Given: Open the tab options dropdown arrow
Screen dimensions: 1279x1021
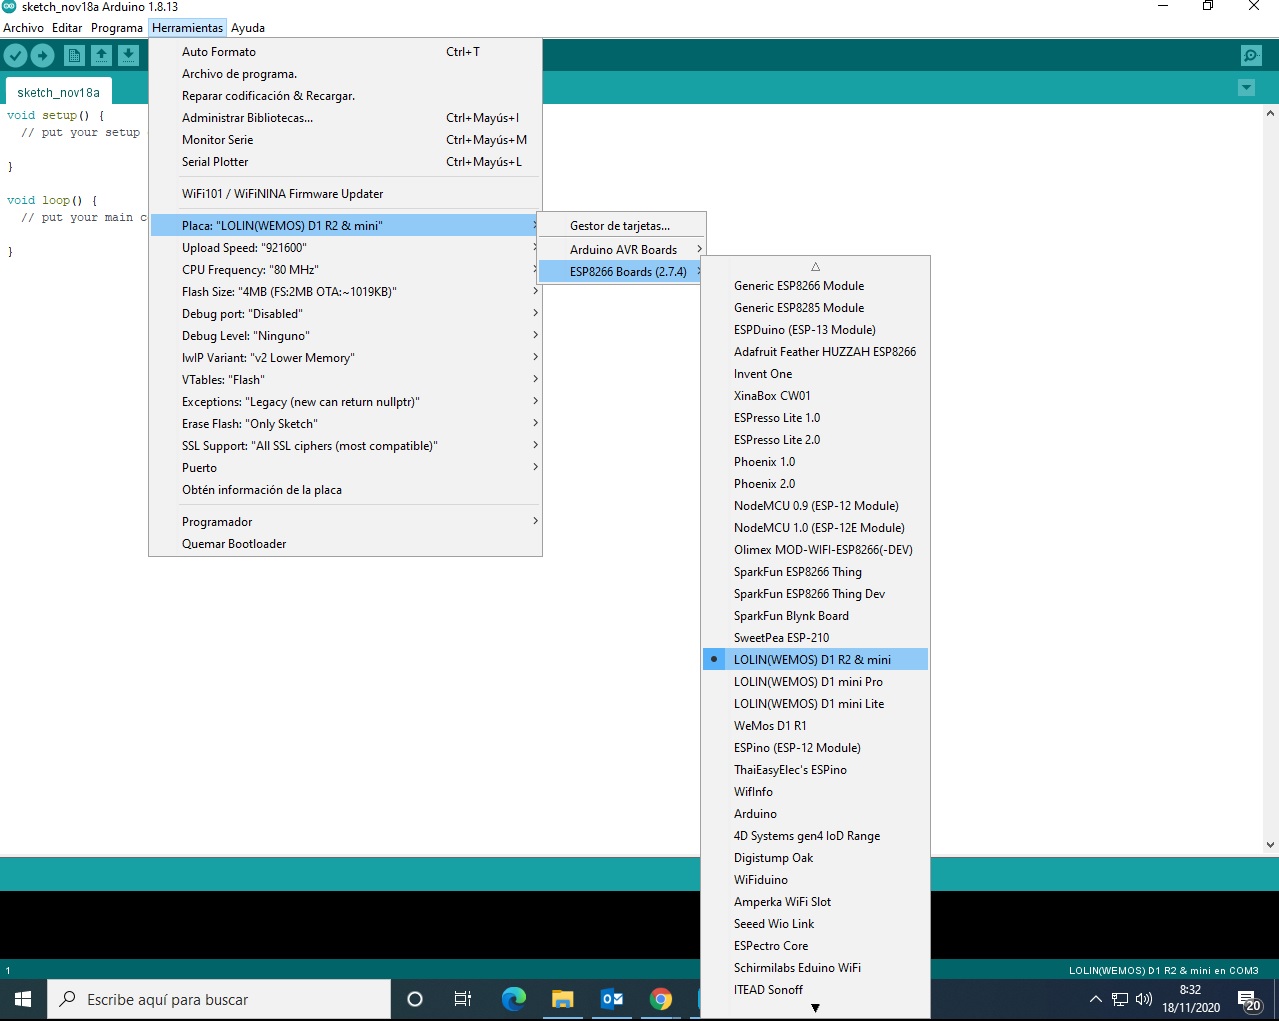Looking at the screenshot, I should tap(1246, 88).
